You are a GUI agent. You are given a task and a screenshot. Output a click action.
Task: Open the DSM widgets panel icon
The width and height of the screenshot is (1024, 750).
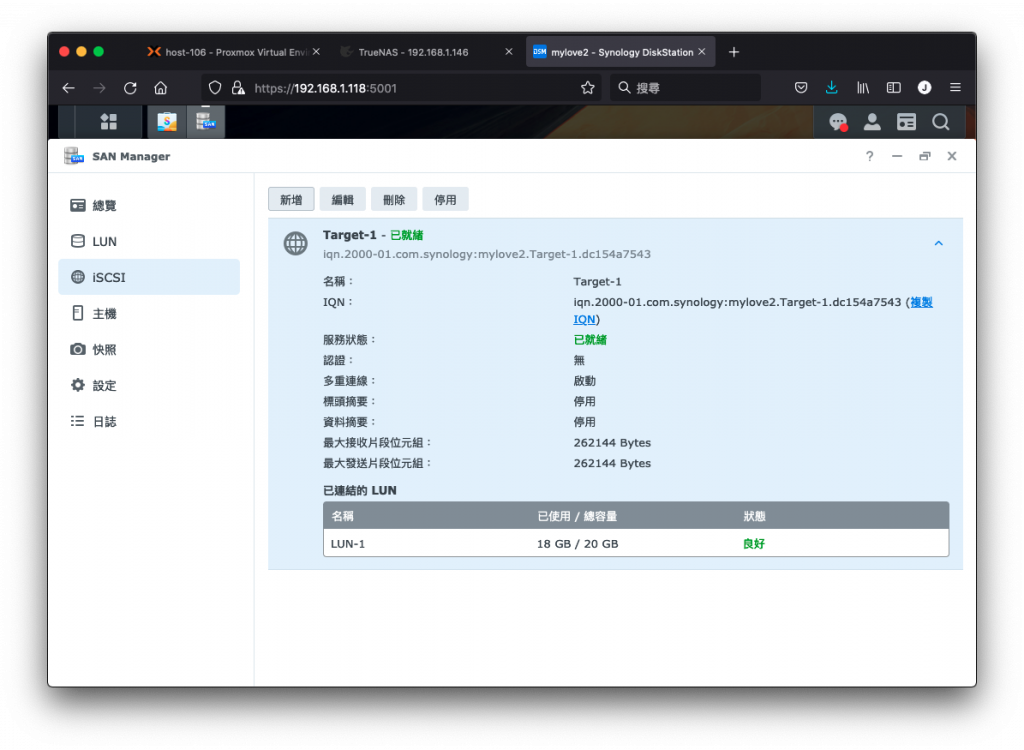tap(906, 122)
